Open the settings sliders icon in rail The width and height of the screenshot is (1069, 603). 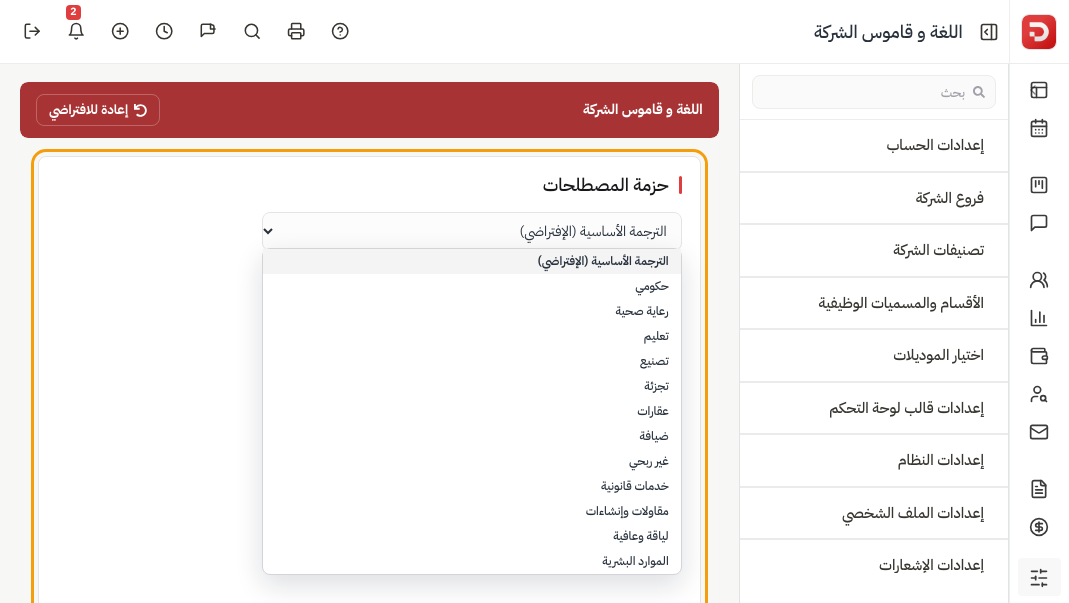1038,578
